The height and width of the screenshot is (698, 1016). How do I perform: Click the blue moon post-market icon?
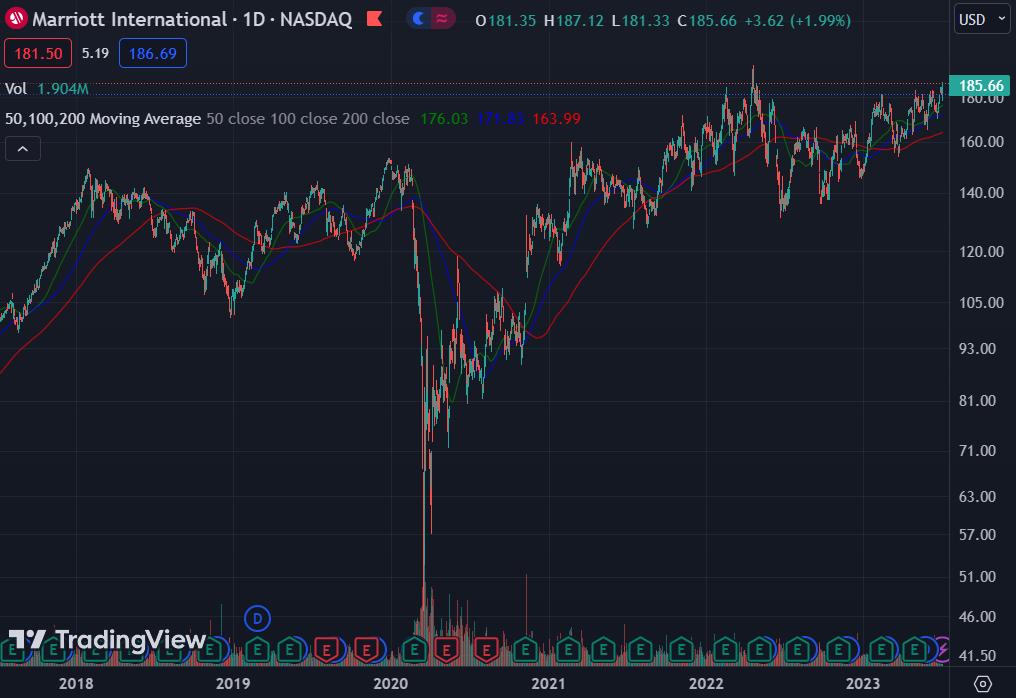pos(419,19)
